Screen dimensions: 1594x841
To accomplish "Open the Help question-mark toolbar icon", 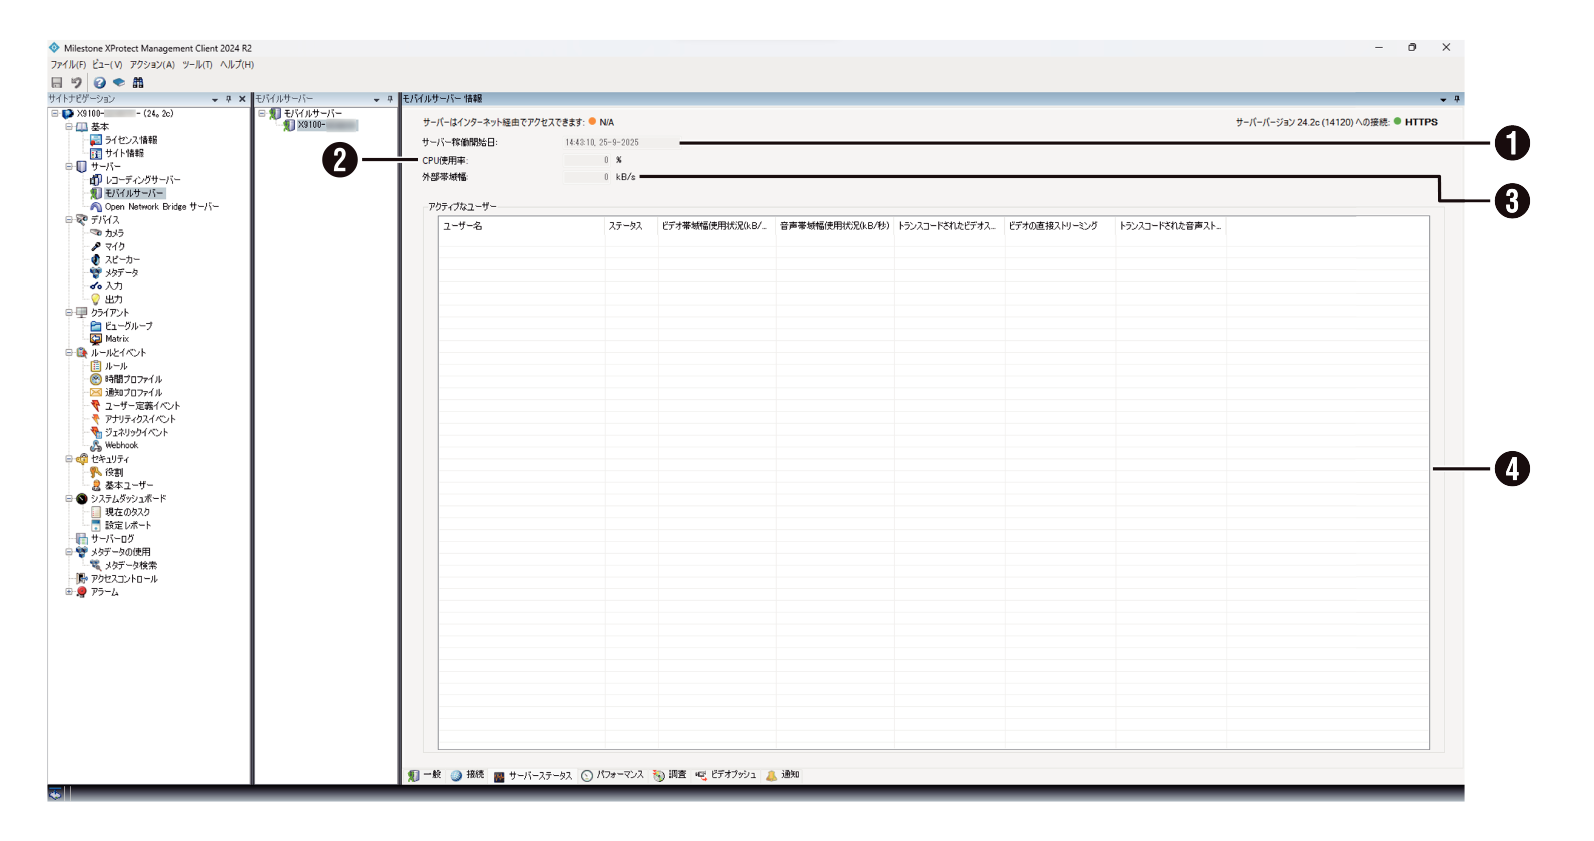I will click(x=100, y=83).
